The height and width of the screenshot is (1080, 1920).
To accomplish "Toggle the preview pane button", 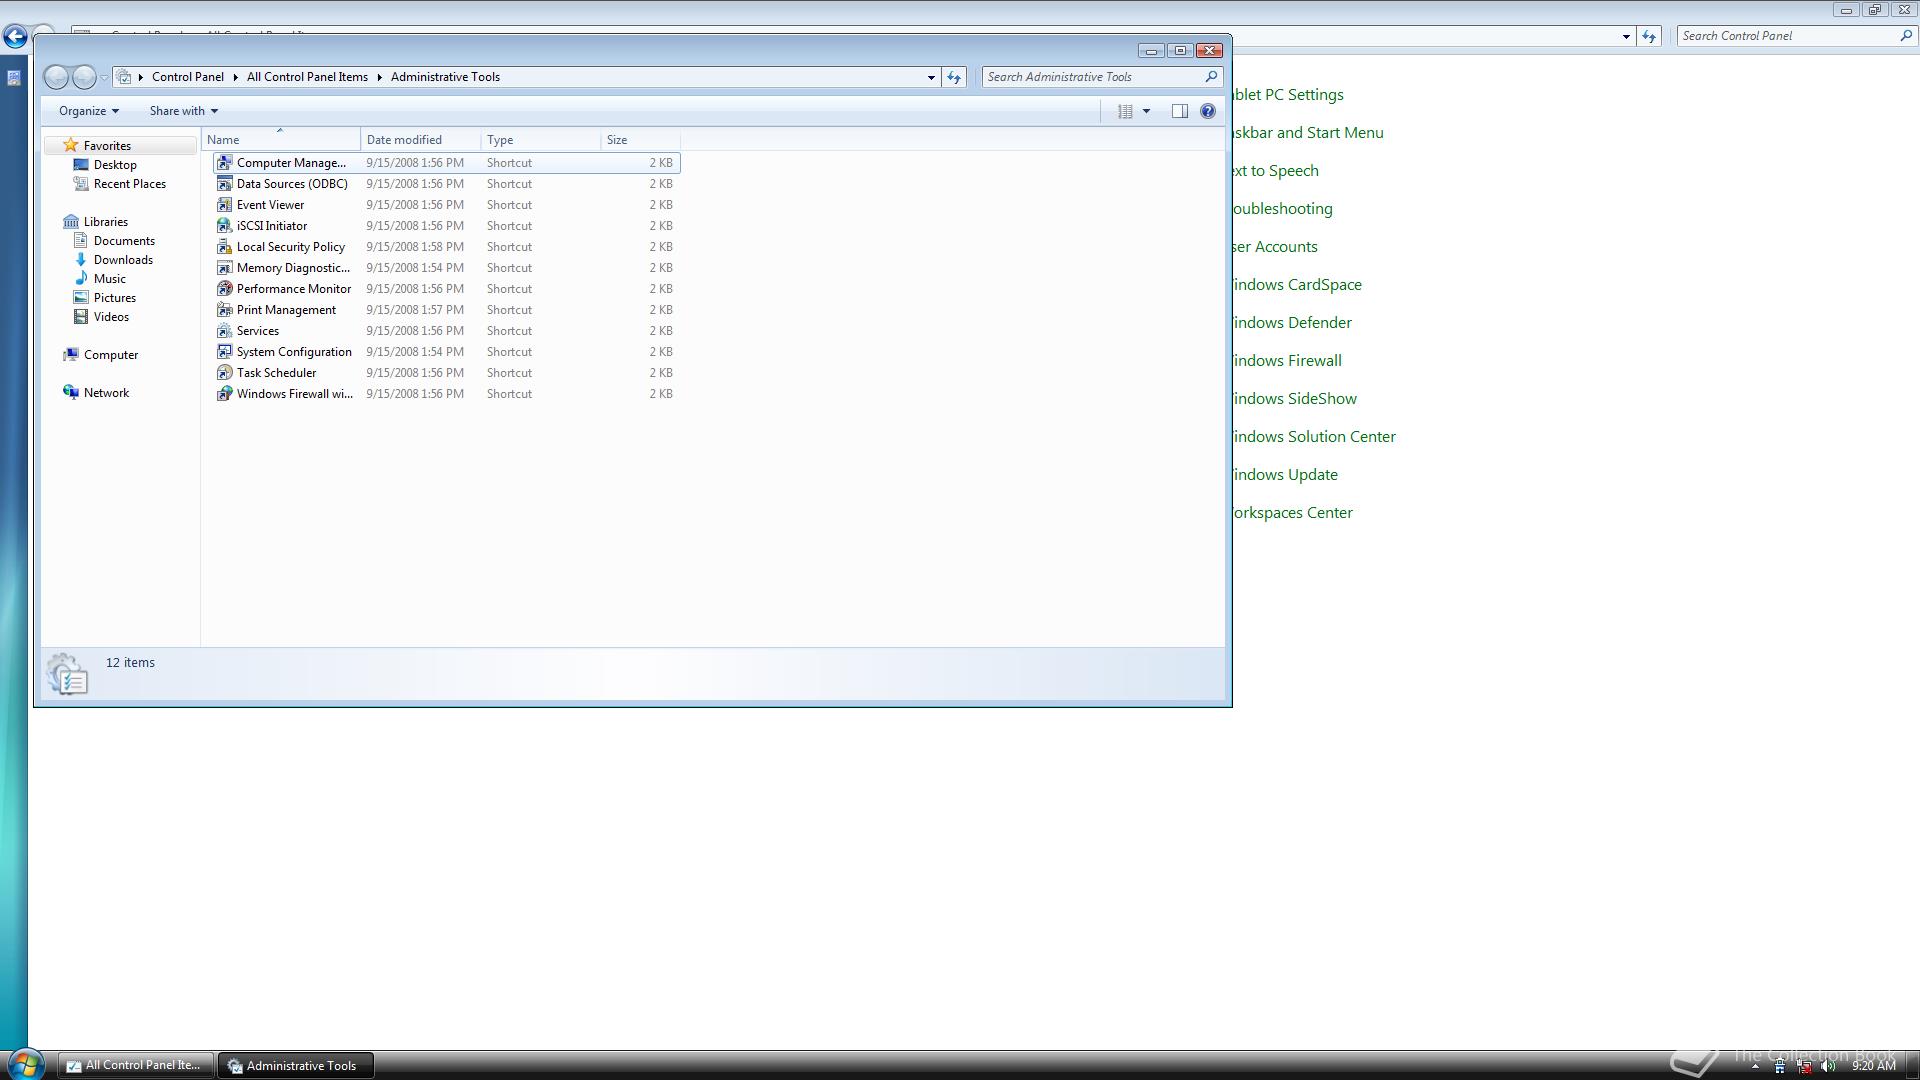I will 1180,111.
